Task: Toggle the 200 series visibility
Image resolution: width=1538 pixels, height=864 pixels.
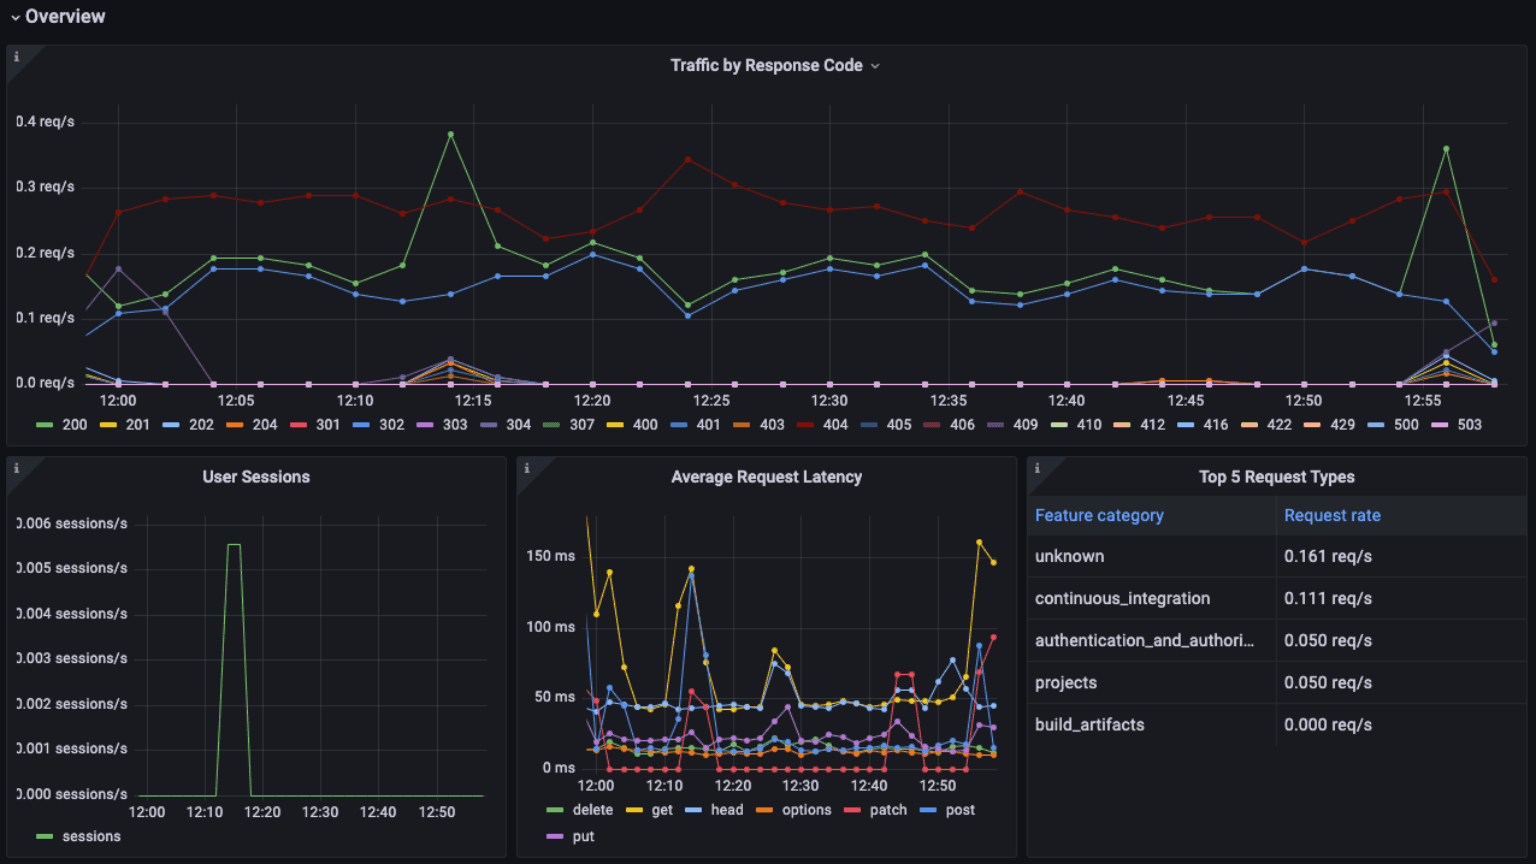Action: 73,424
